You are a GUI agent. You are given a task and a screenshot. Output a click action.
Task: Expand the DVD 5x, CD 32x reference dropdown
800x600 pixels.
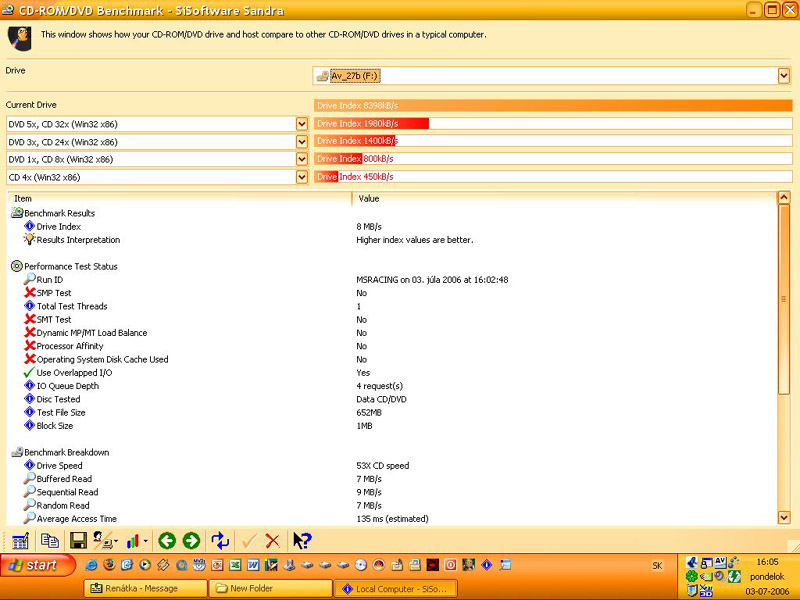tap(302, 124)
